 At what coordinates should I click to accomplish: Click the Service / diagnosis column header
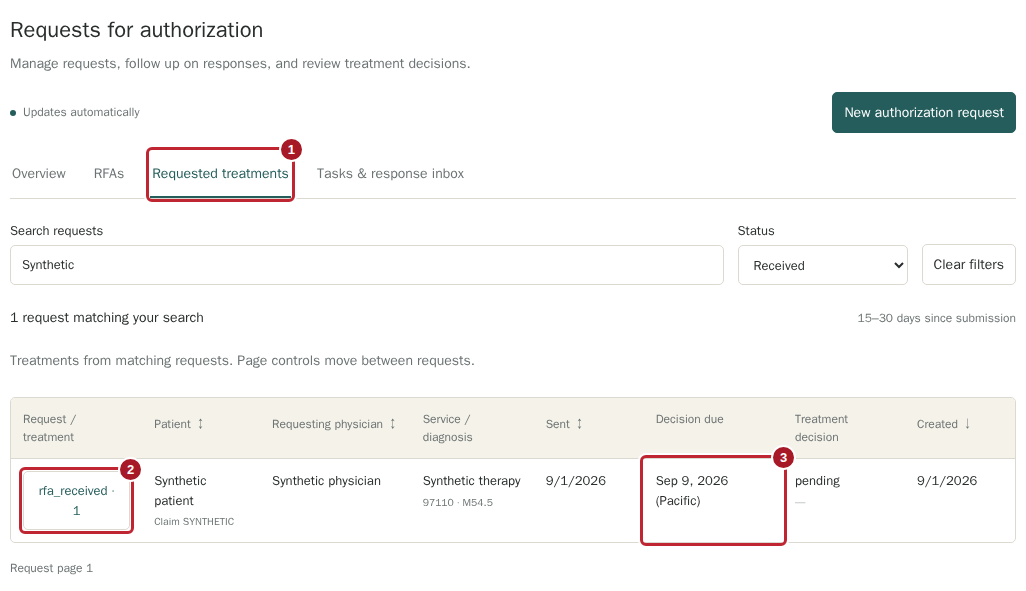(447, 428)
